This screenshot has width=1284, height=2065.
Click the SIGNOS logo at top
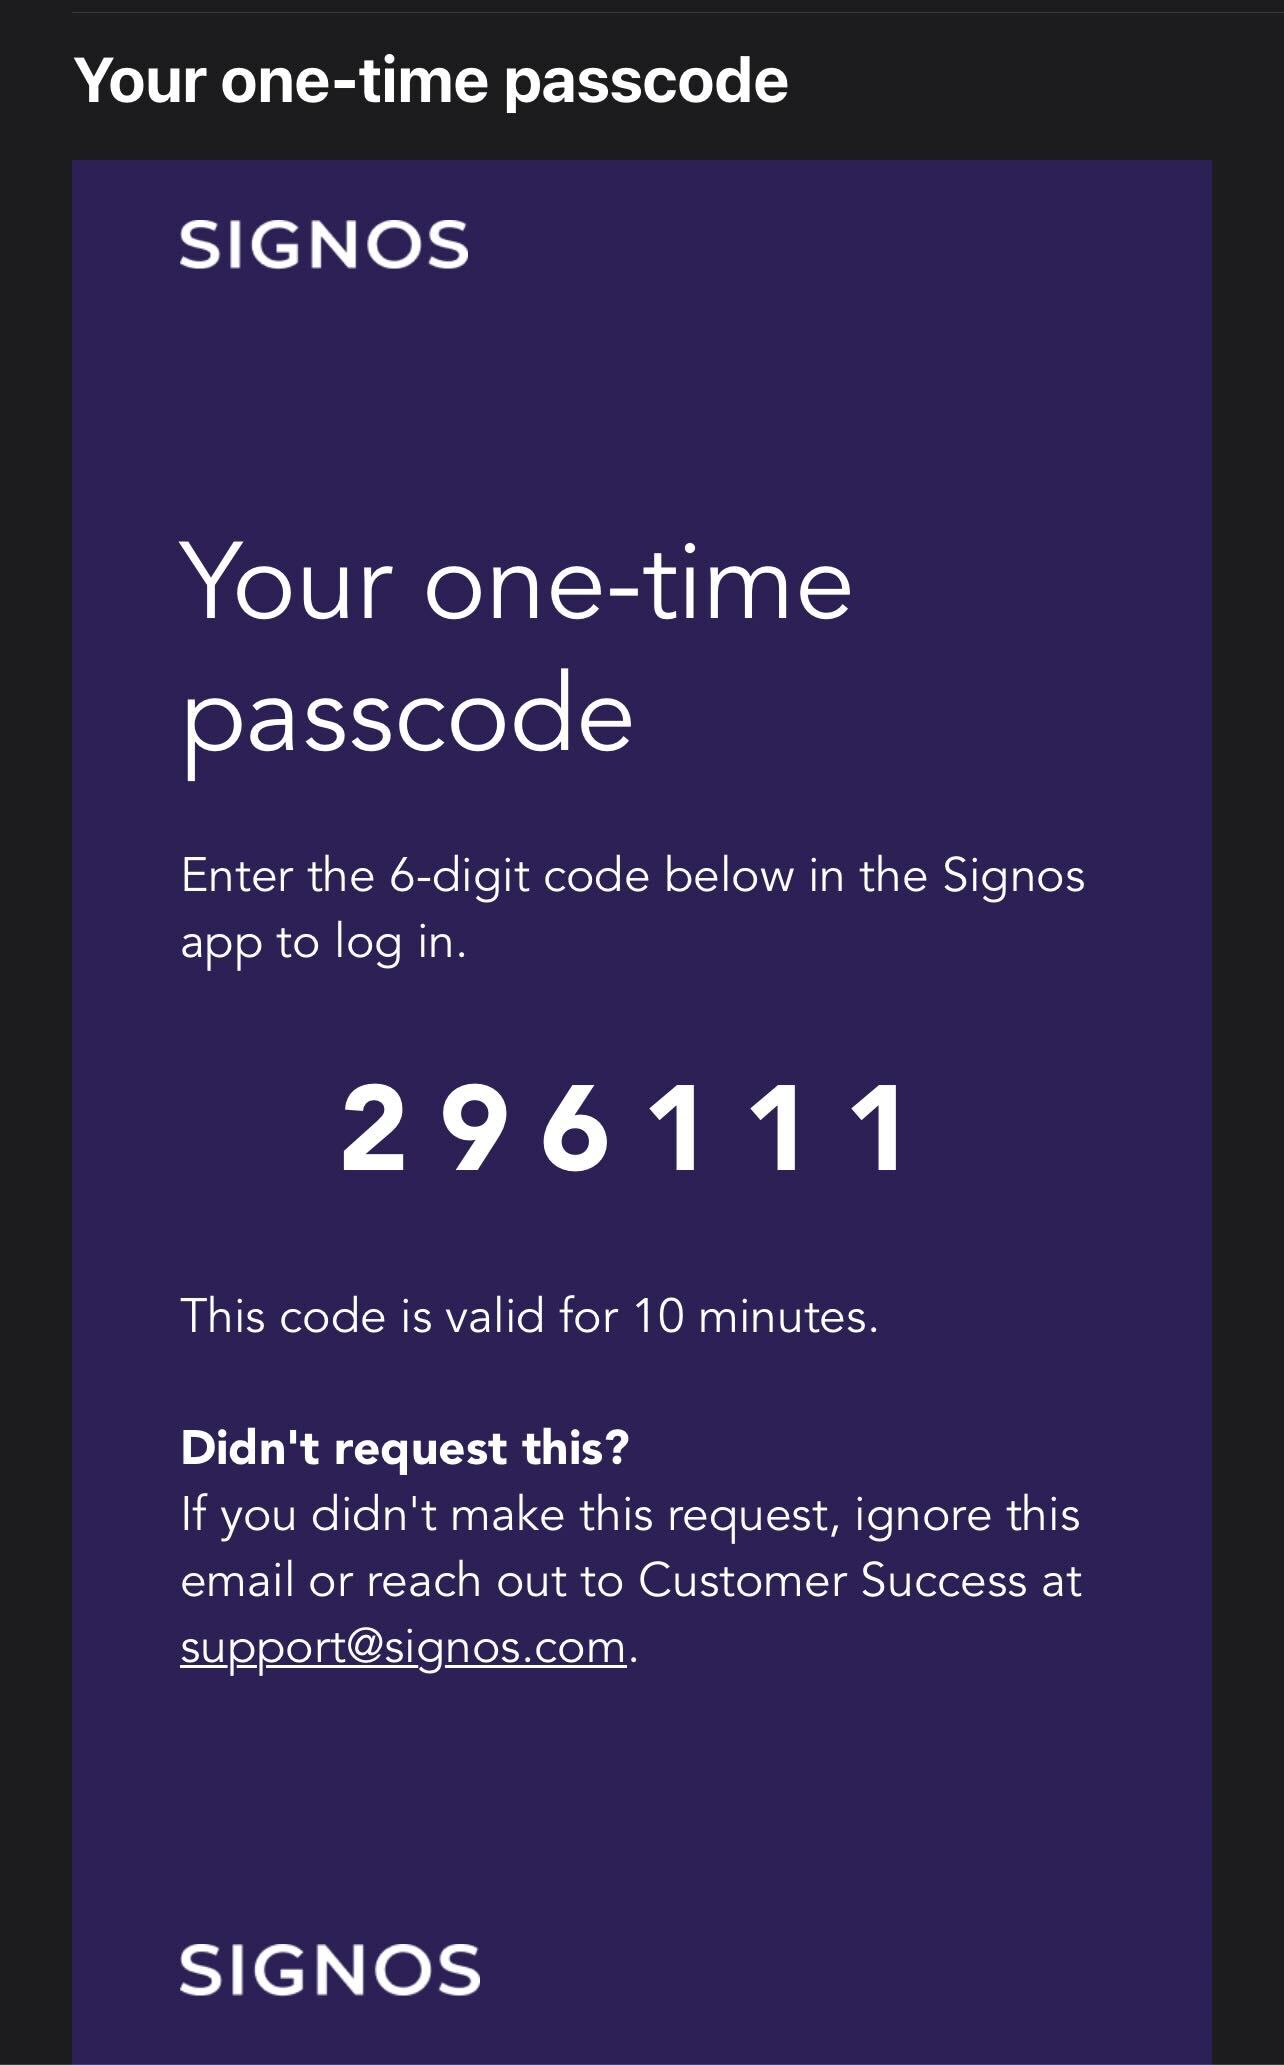point(324,245)
